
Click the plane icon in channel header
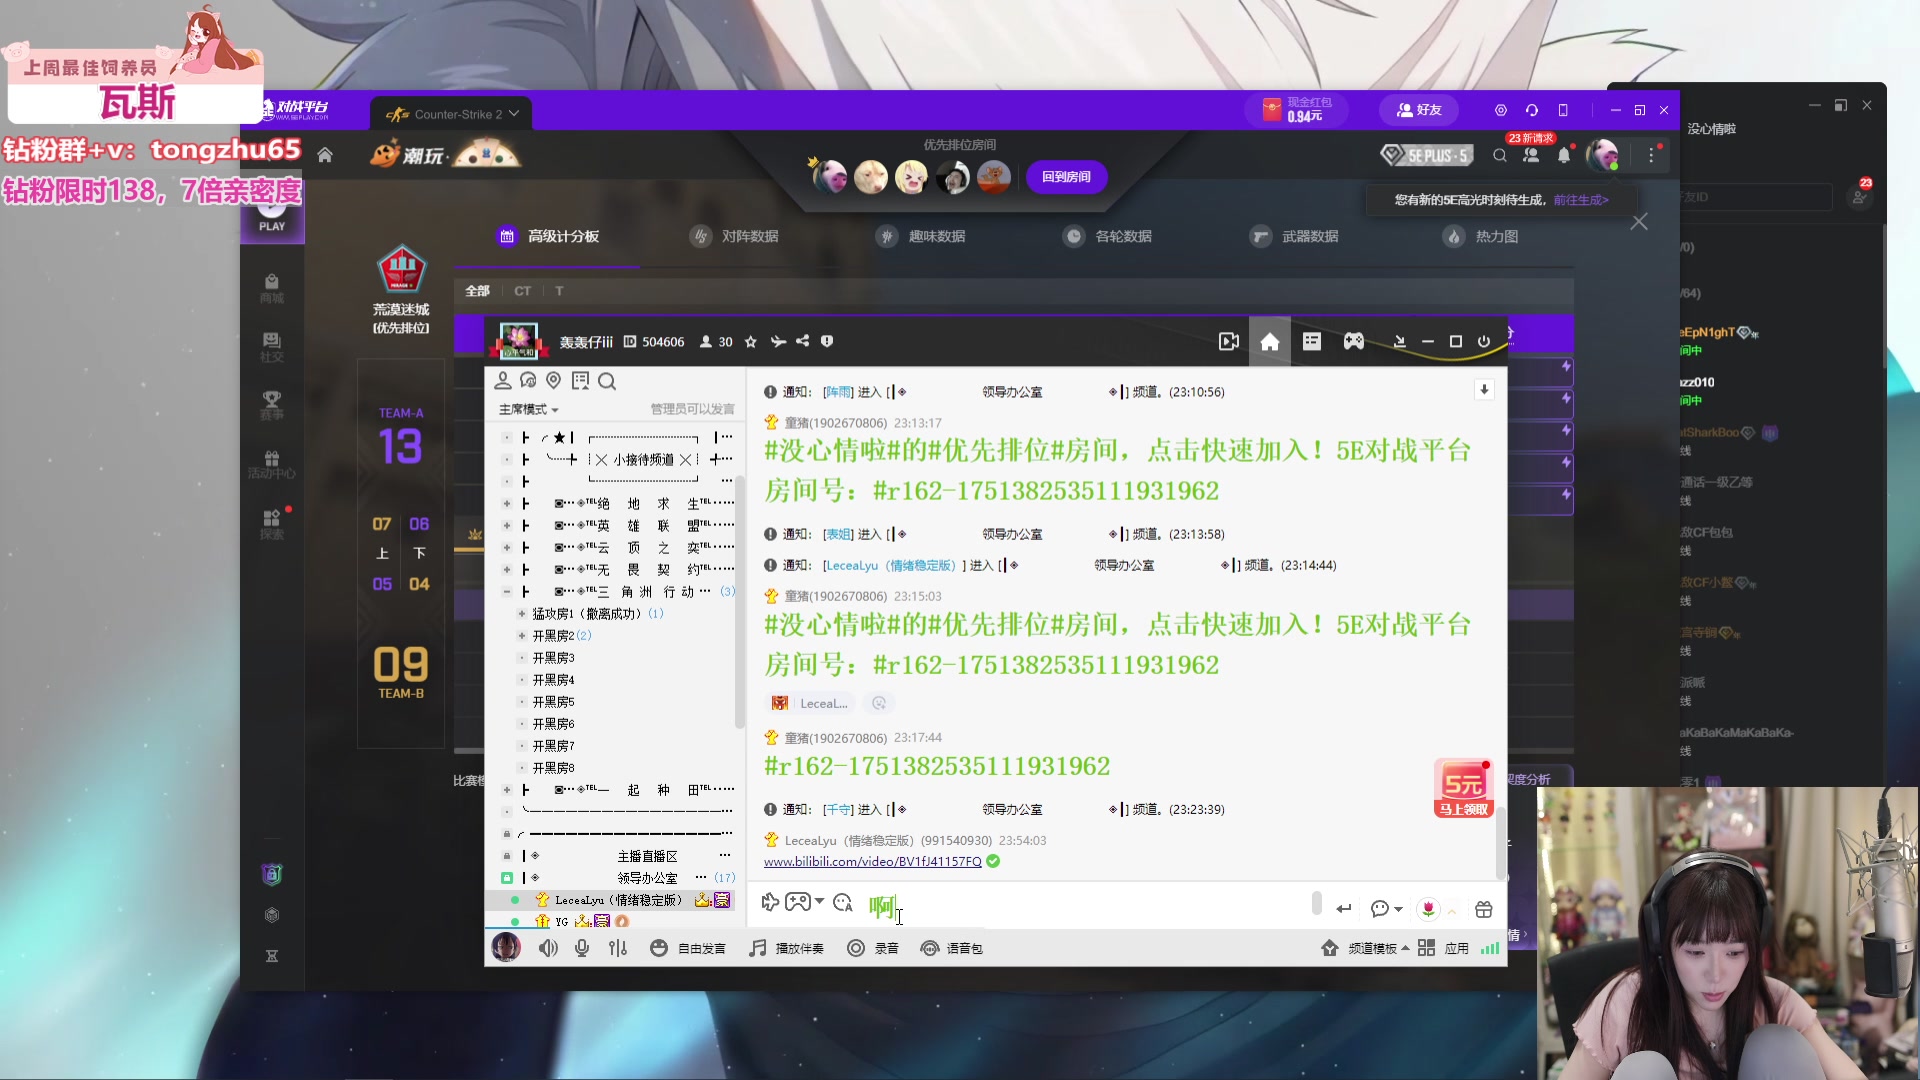(x=778, y=342)
